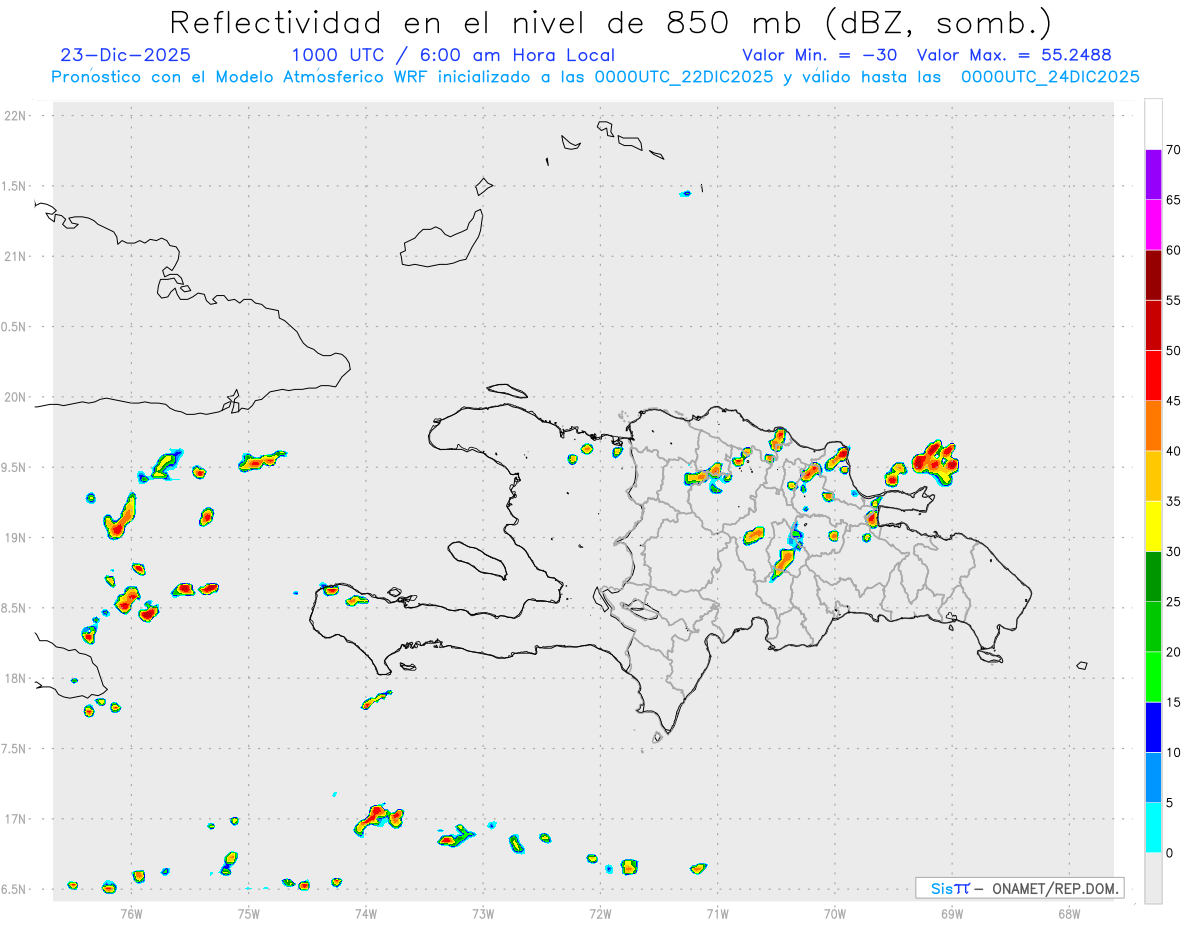Screen dimensions: 1200x927
Task: Click the '72W' longitude axis label
Action: point(600,912)
